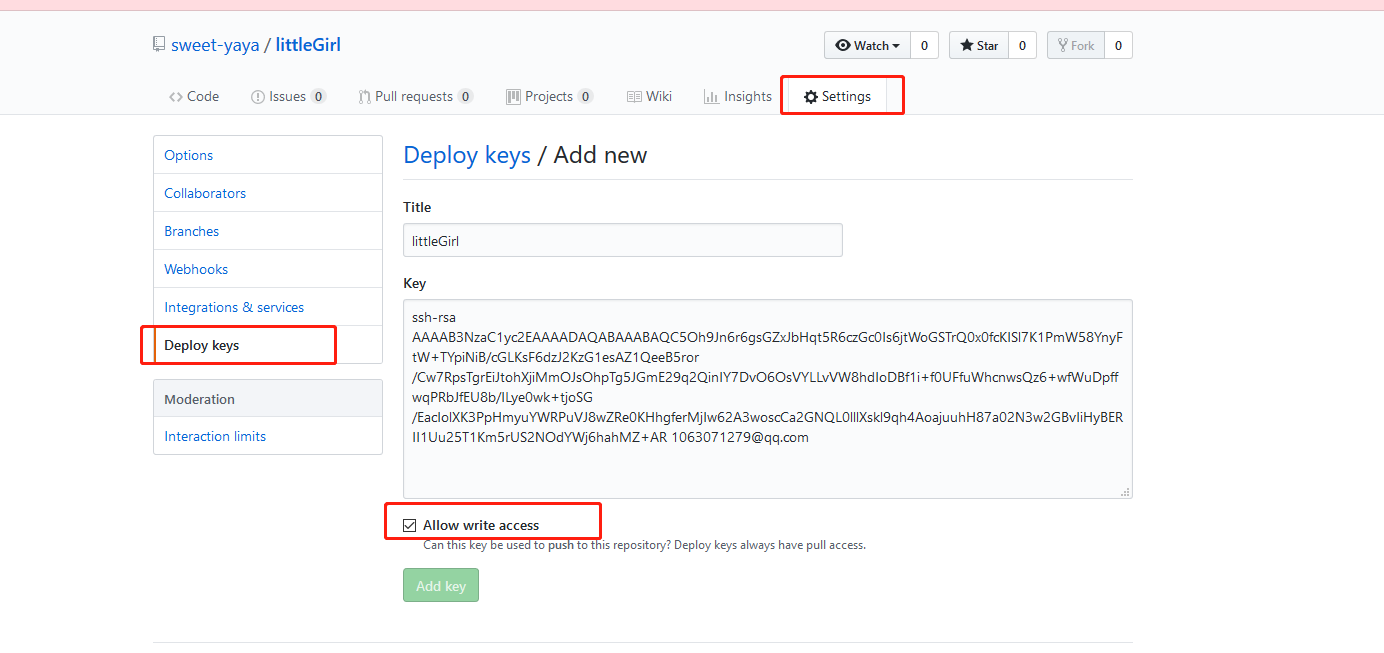Click the 1063071279@qq.com text in key

click(740, 437)
